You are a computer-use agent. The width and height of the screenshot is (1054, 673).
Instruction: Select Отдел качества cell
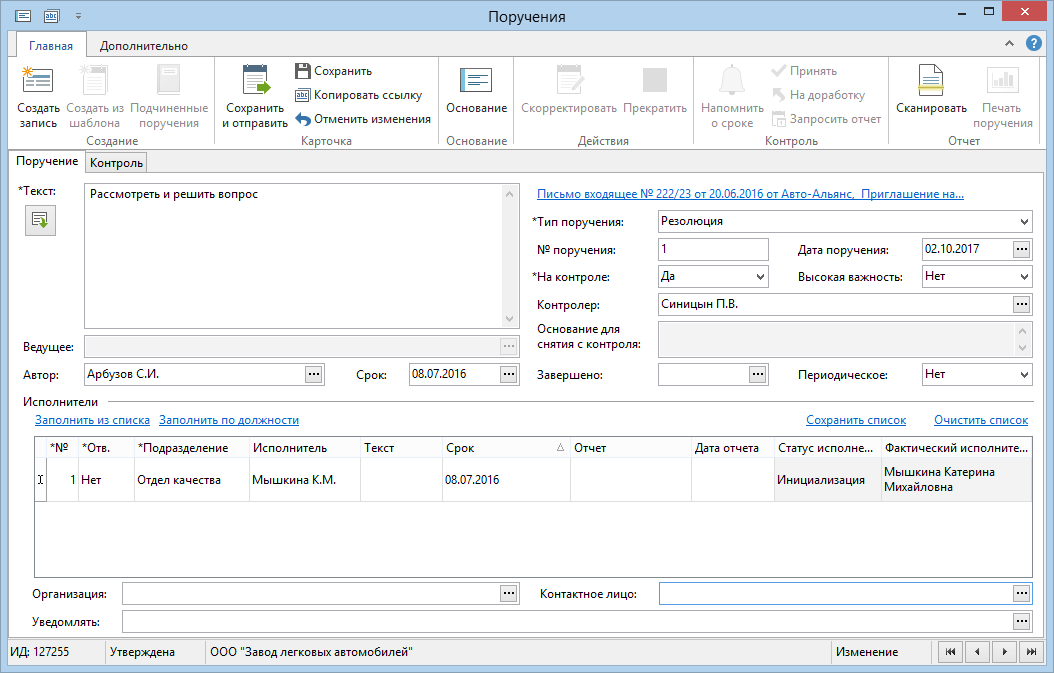point(192,479)
